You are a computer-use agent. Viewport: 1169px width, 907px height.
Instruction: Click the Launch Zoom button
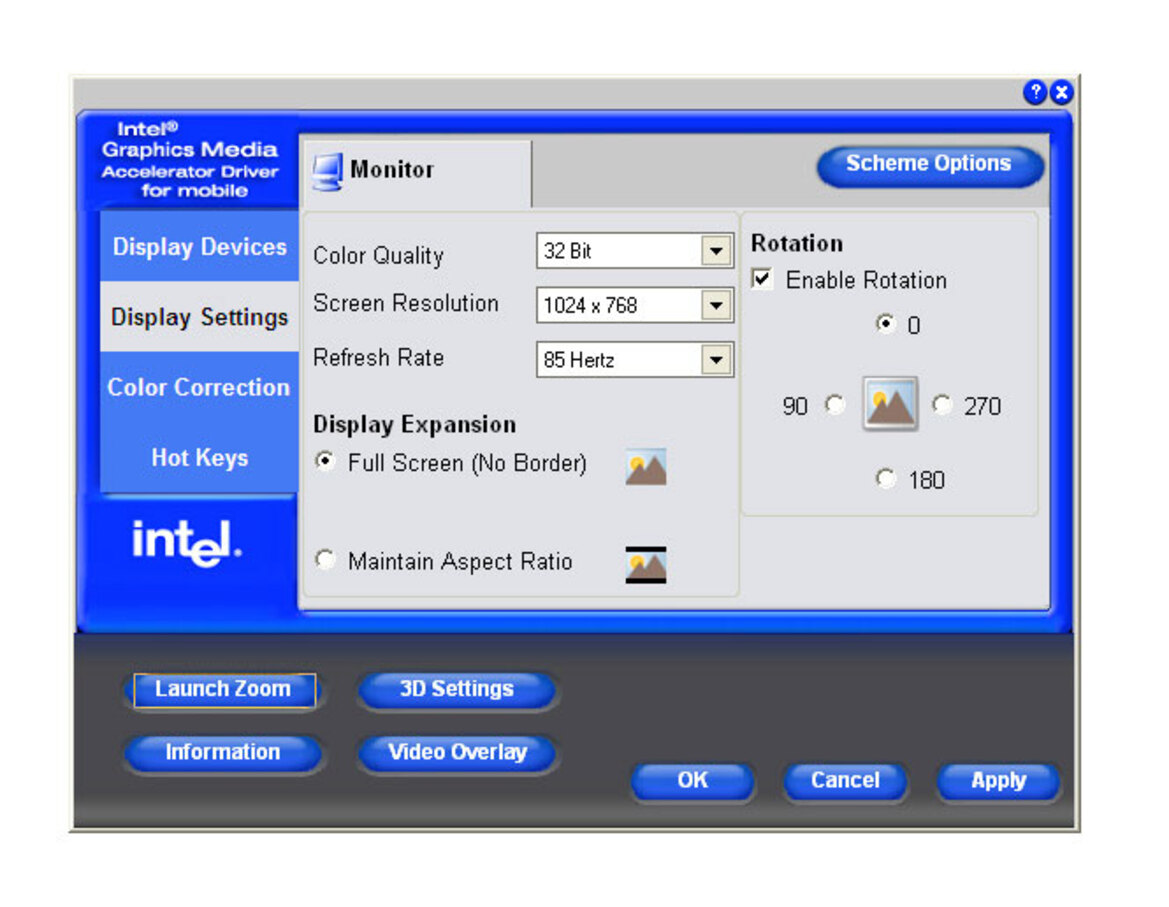[x=224, y=689]
